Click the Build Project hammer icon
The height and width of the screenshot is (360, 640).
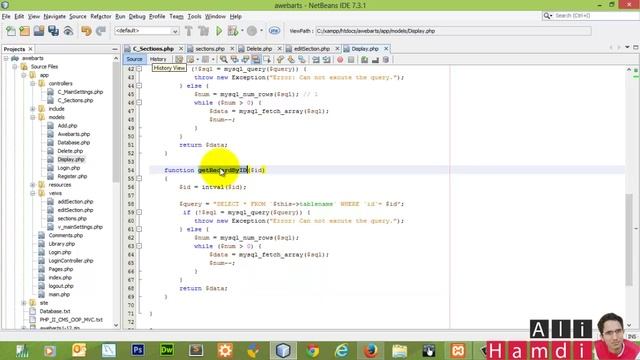point(189,31)
